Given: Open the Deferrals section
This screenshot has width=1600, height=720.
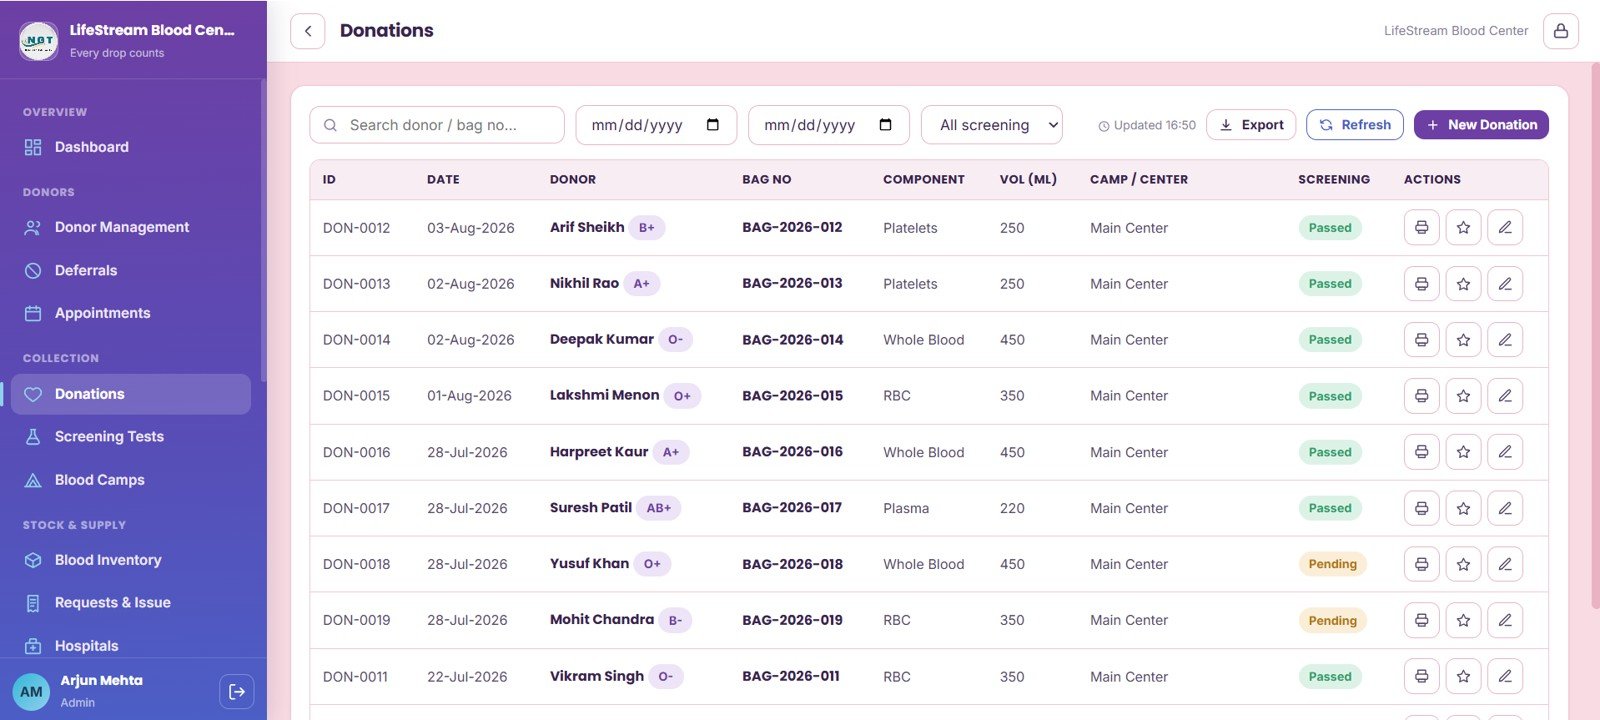Looking at the screenshot, I should coord(130,270).
